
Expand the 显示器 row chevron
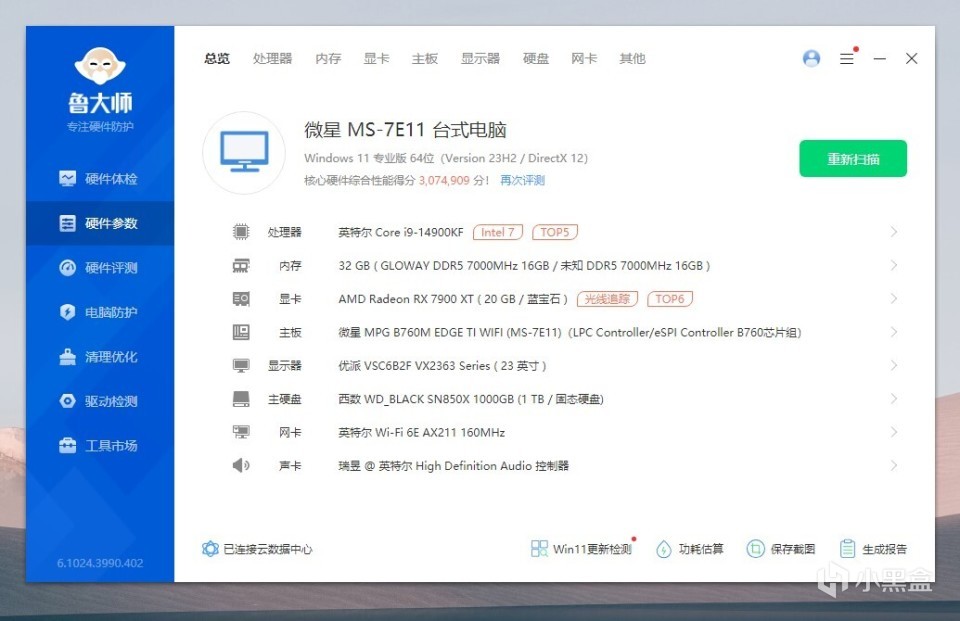(x=894, y=366)
